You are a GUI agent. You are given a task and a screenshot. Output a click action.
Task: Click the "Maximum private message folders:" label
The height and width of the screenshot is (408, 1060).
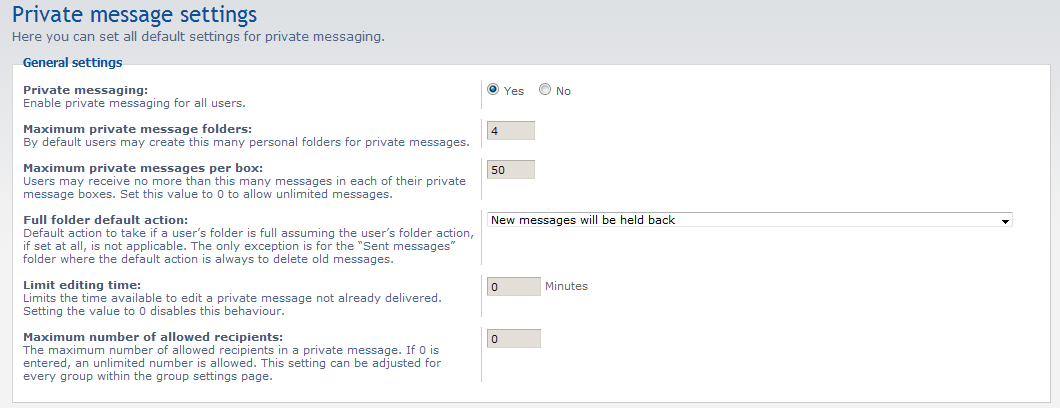[x=137, y=129]
